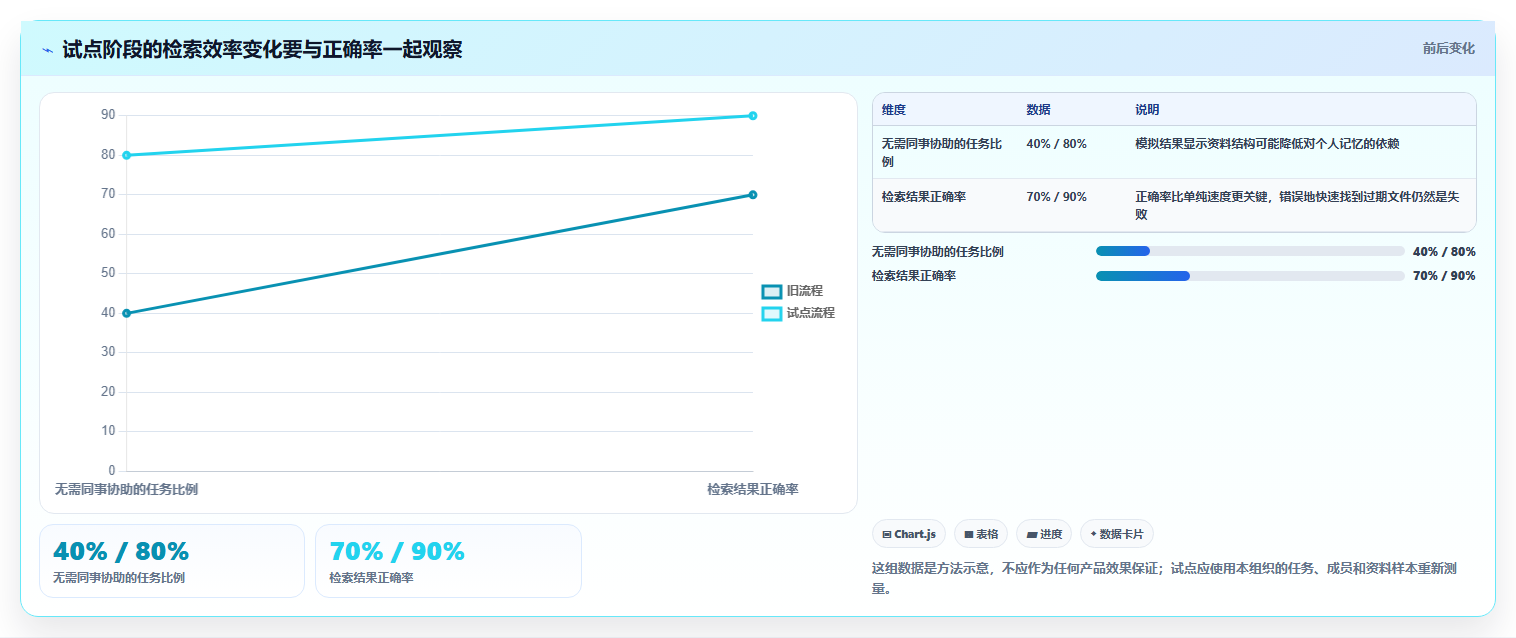Click the 试点流程 legend label
The image size is (1516, 638).
[x=810, y=313]
